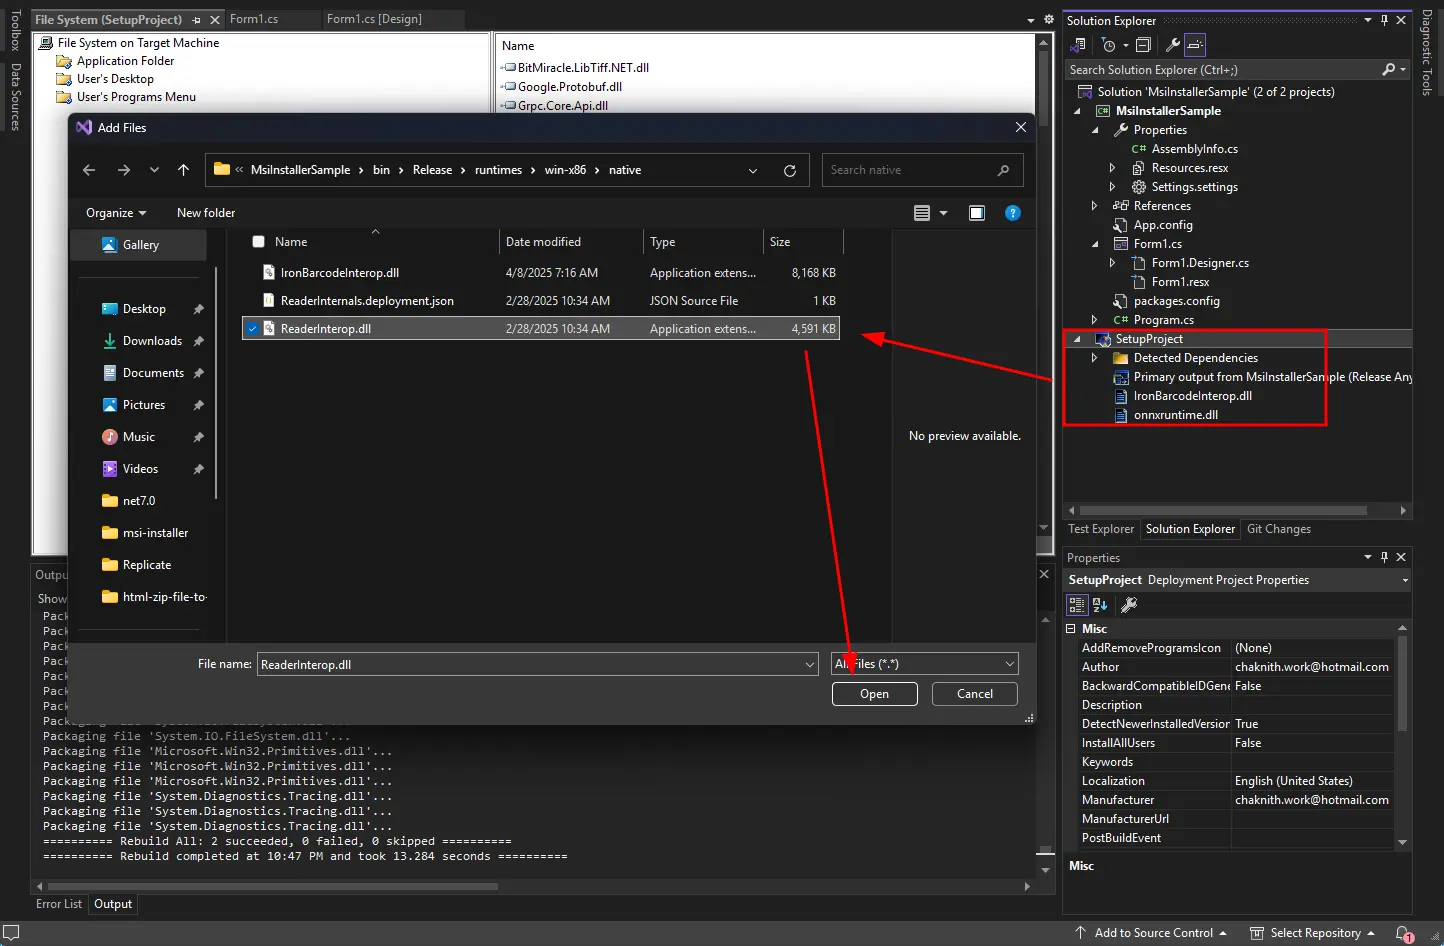Open Properties wrench icon in Solution Explorer toolbar
Screen dimensions: 1444x946
[x=1172, y=45]
